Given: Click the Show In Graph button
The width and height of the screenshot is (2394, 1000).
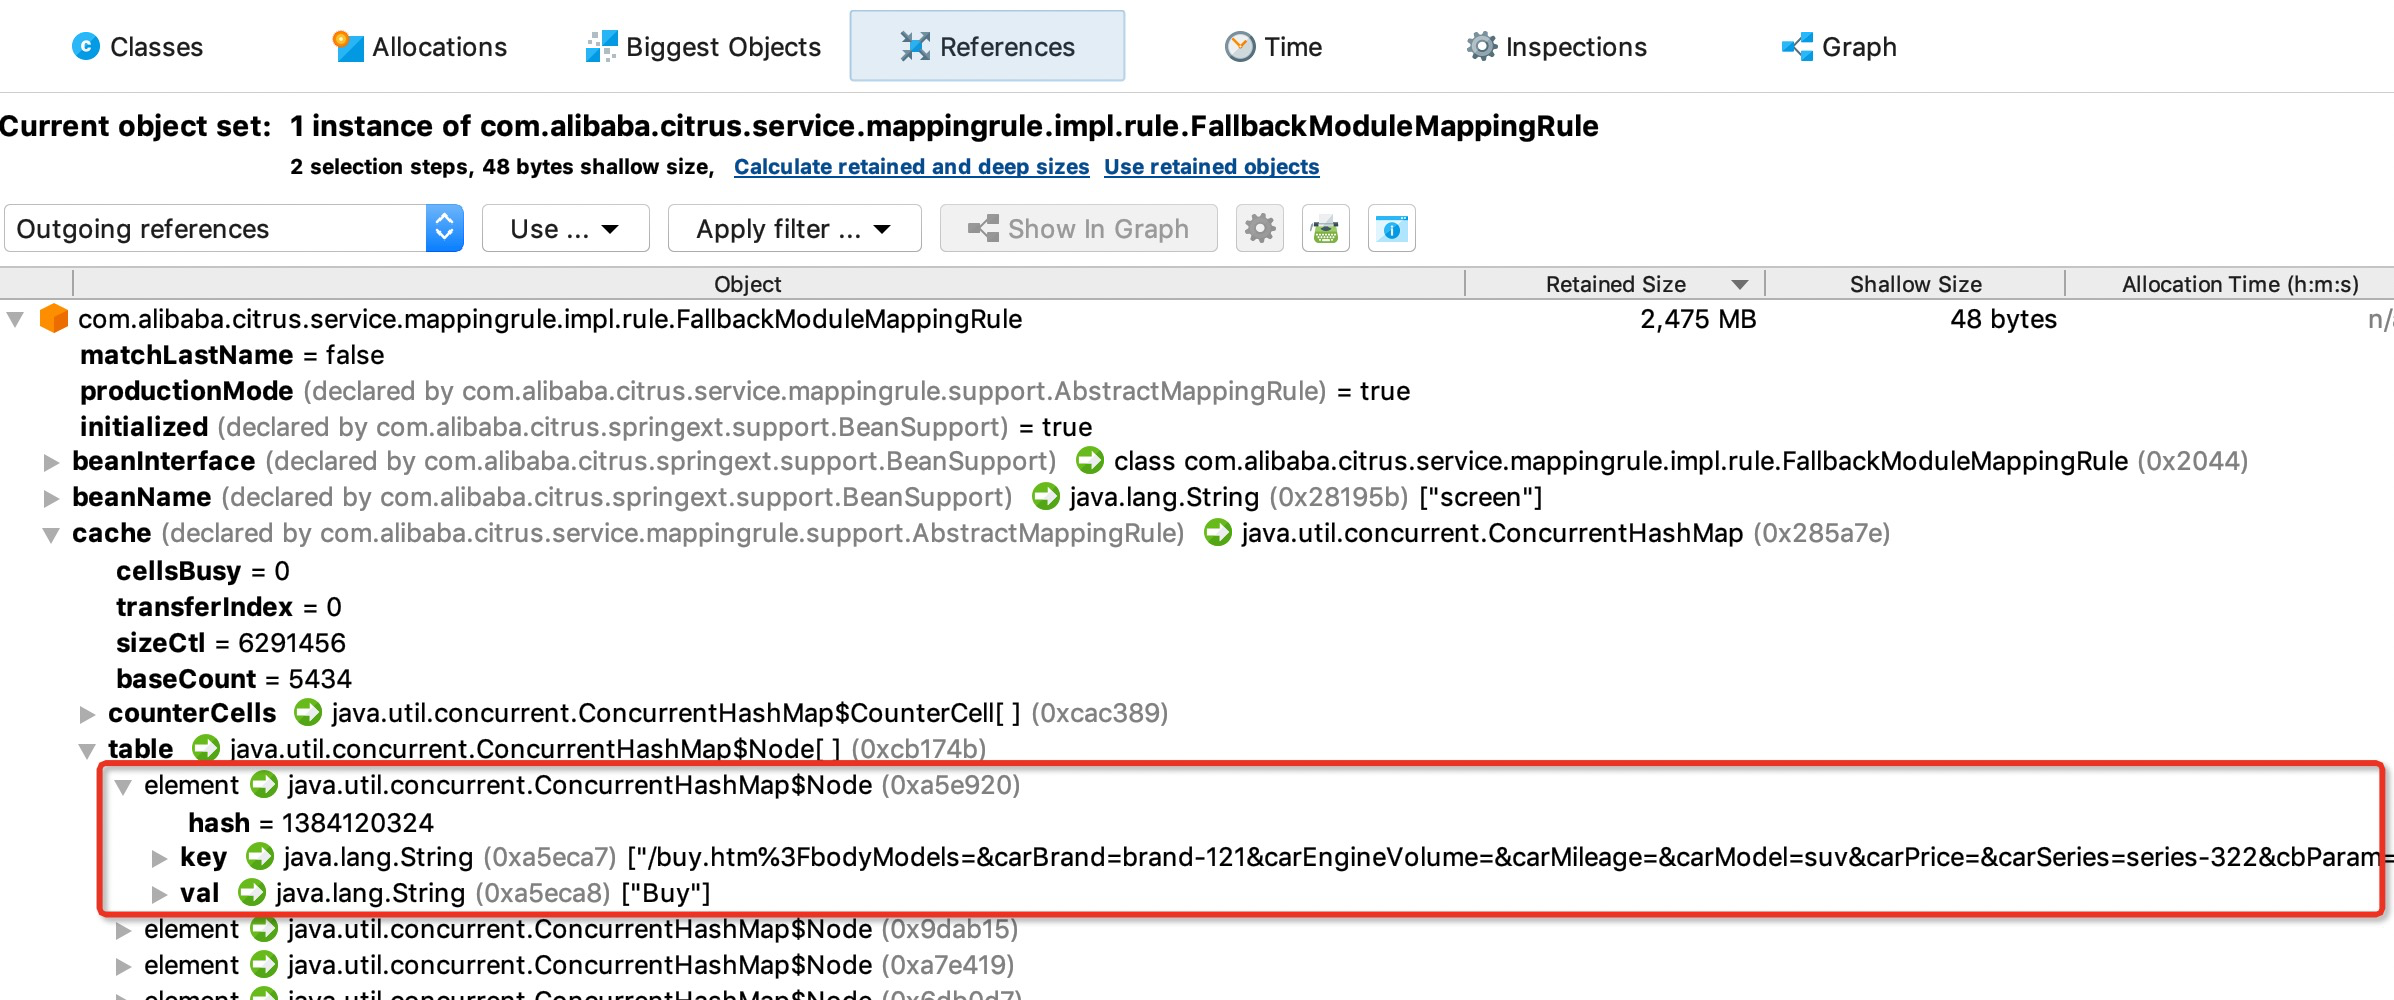Looking at the screenshot, I should 1078,229.
